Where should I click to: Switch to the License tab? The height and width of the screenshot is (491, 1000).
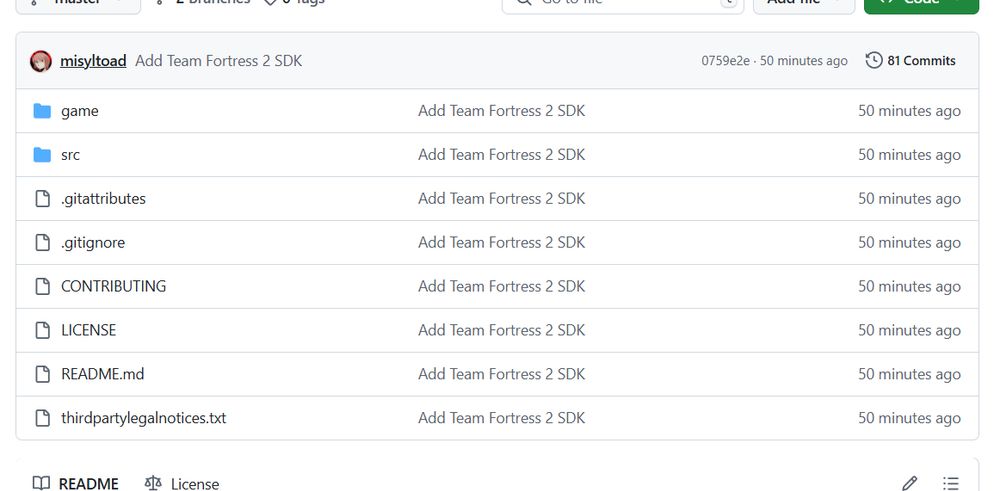point(182,484)
